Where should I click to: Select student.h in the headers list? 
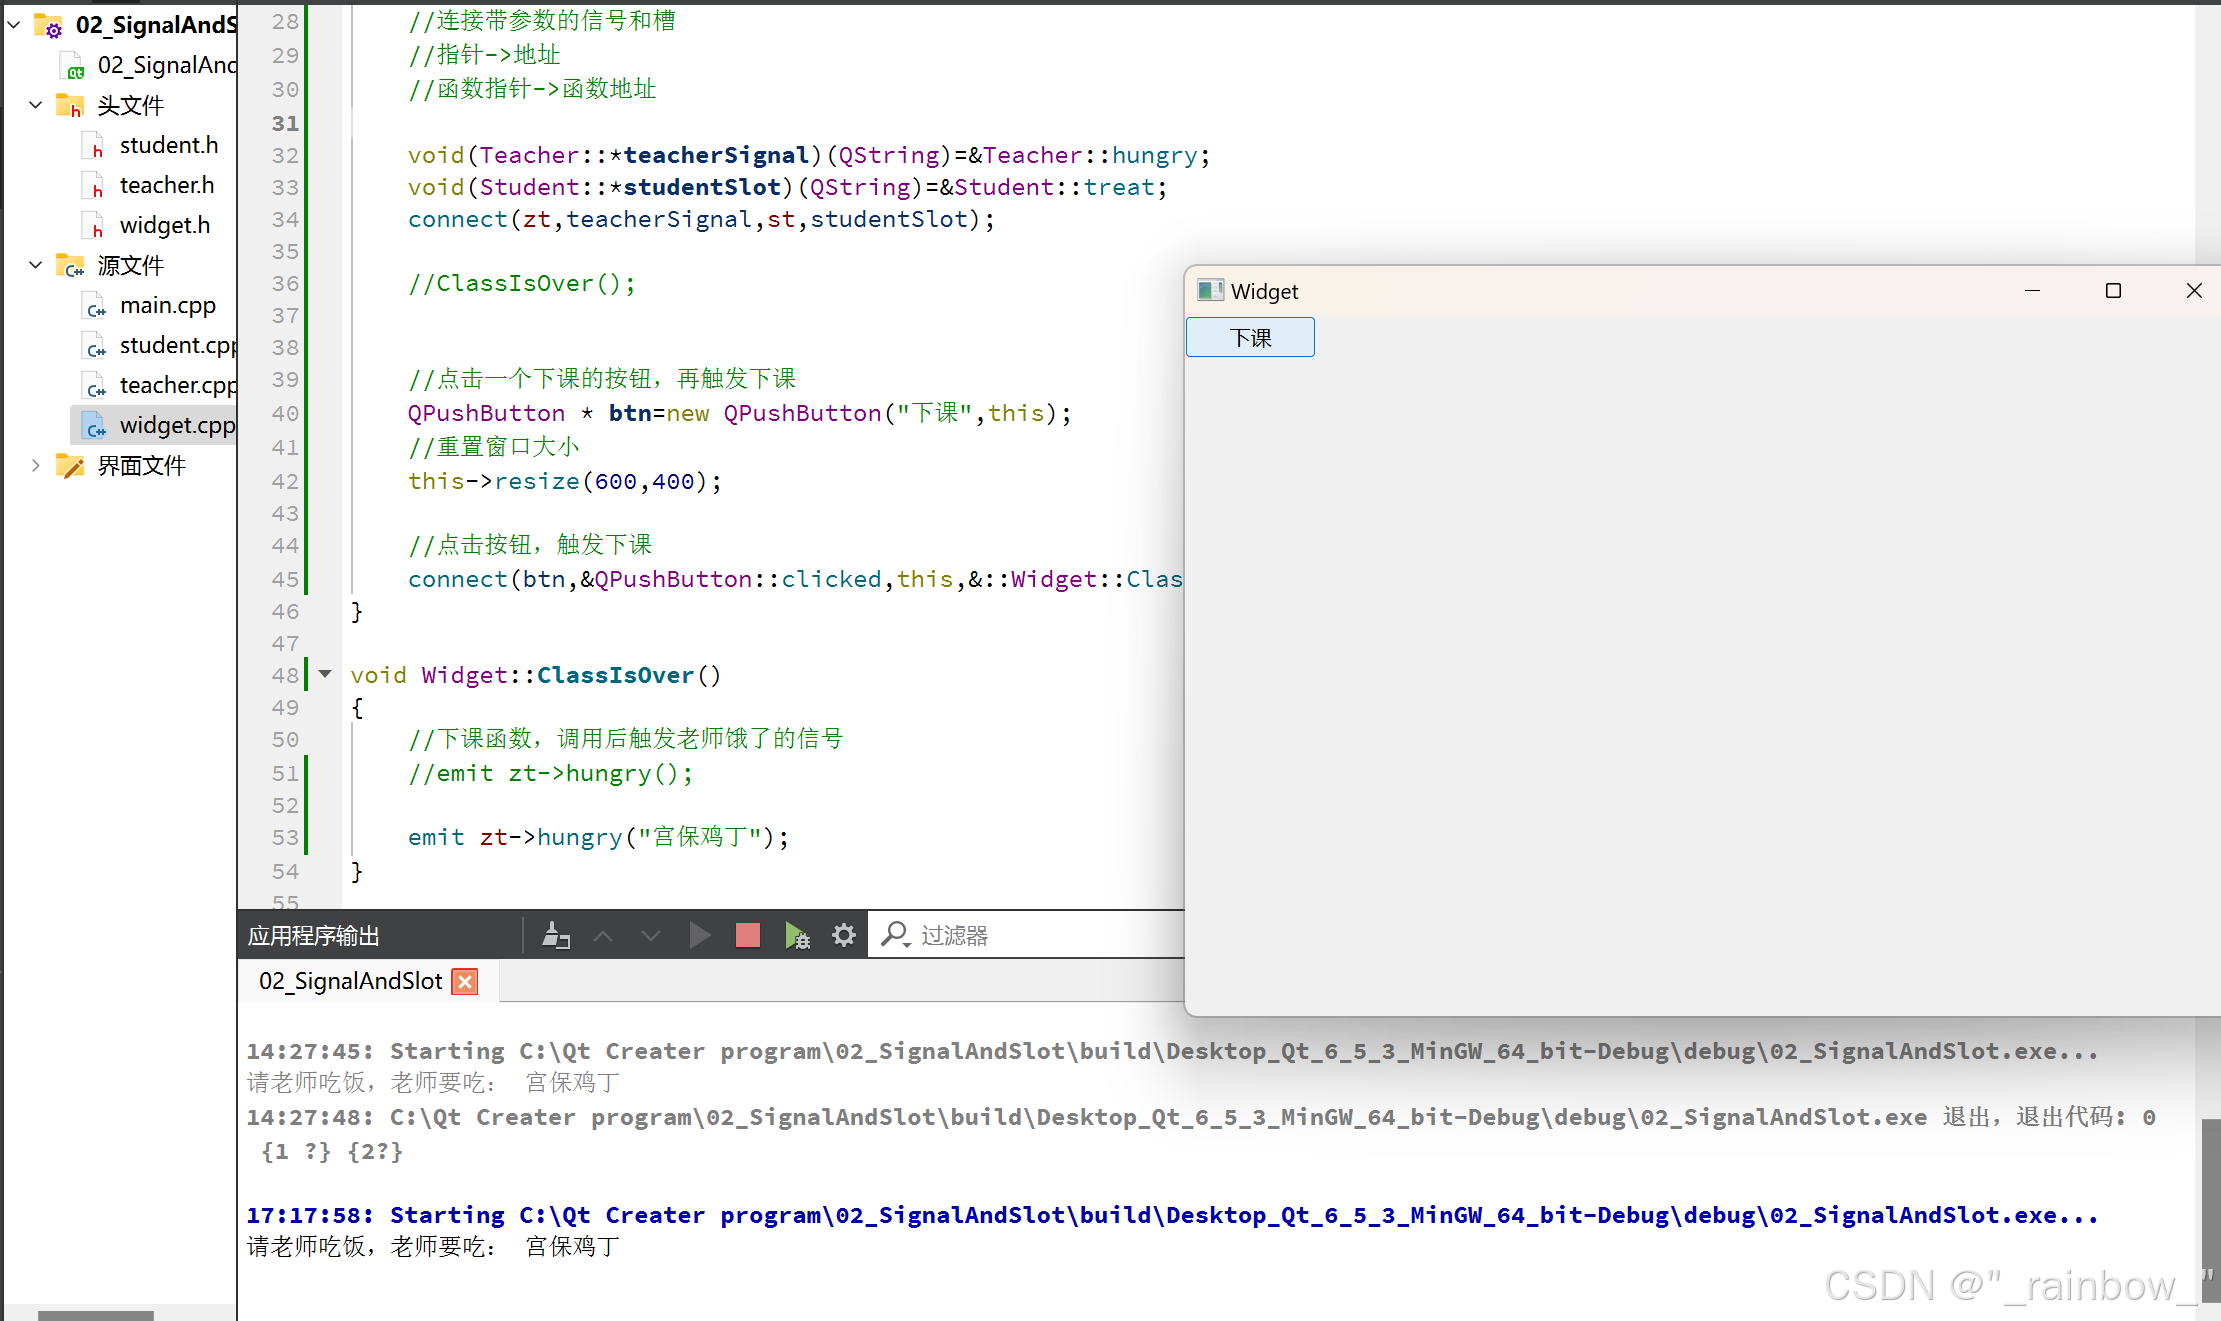pos(168,145)
